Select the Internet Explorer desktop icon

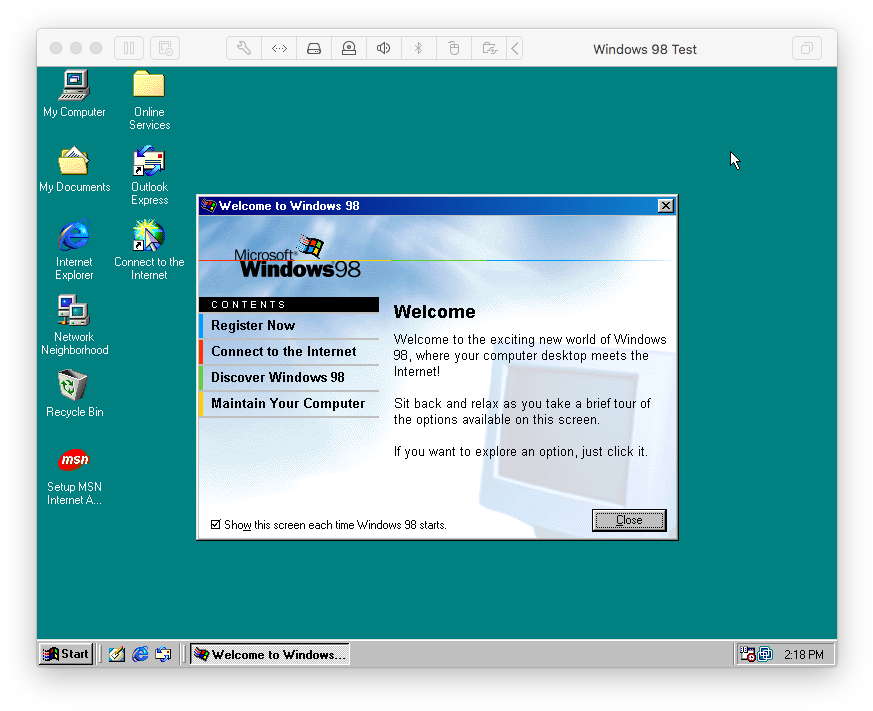click(74, 250)
